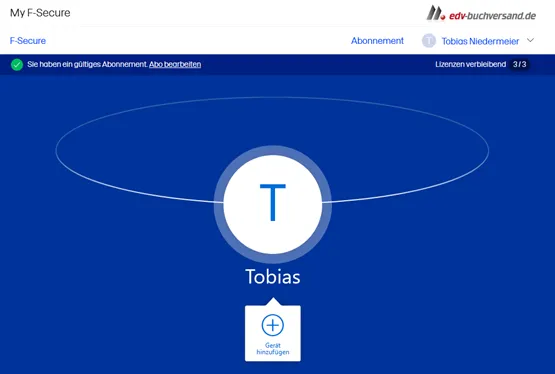Click the Gerät hinzufügen card

point(273,333)
